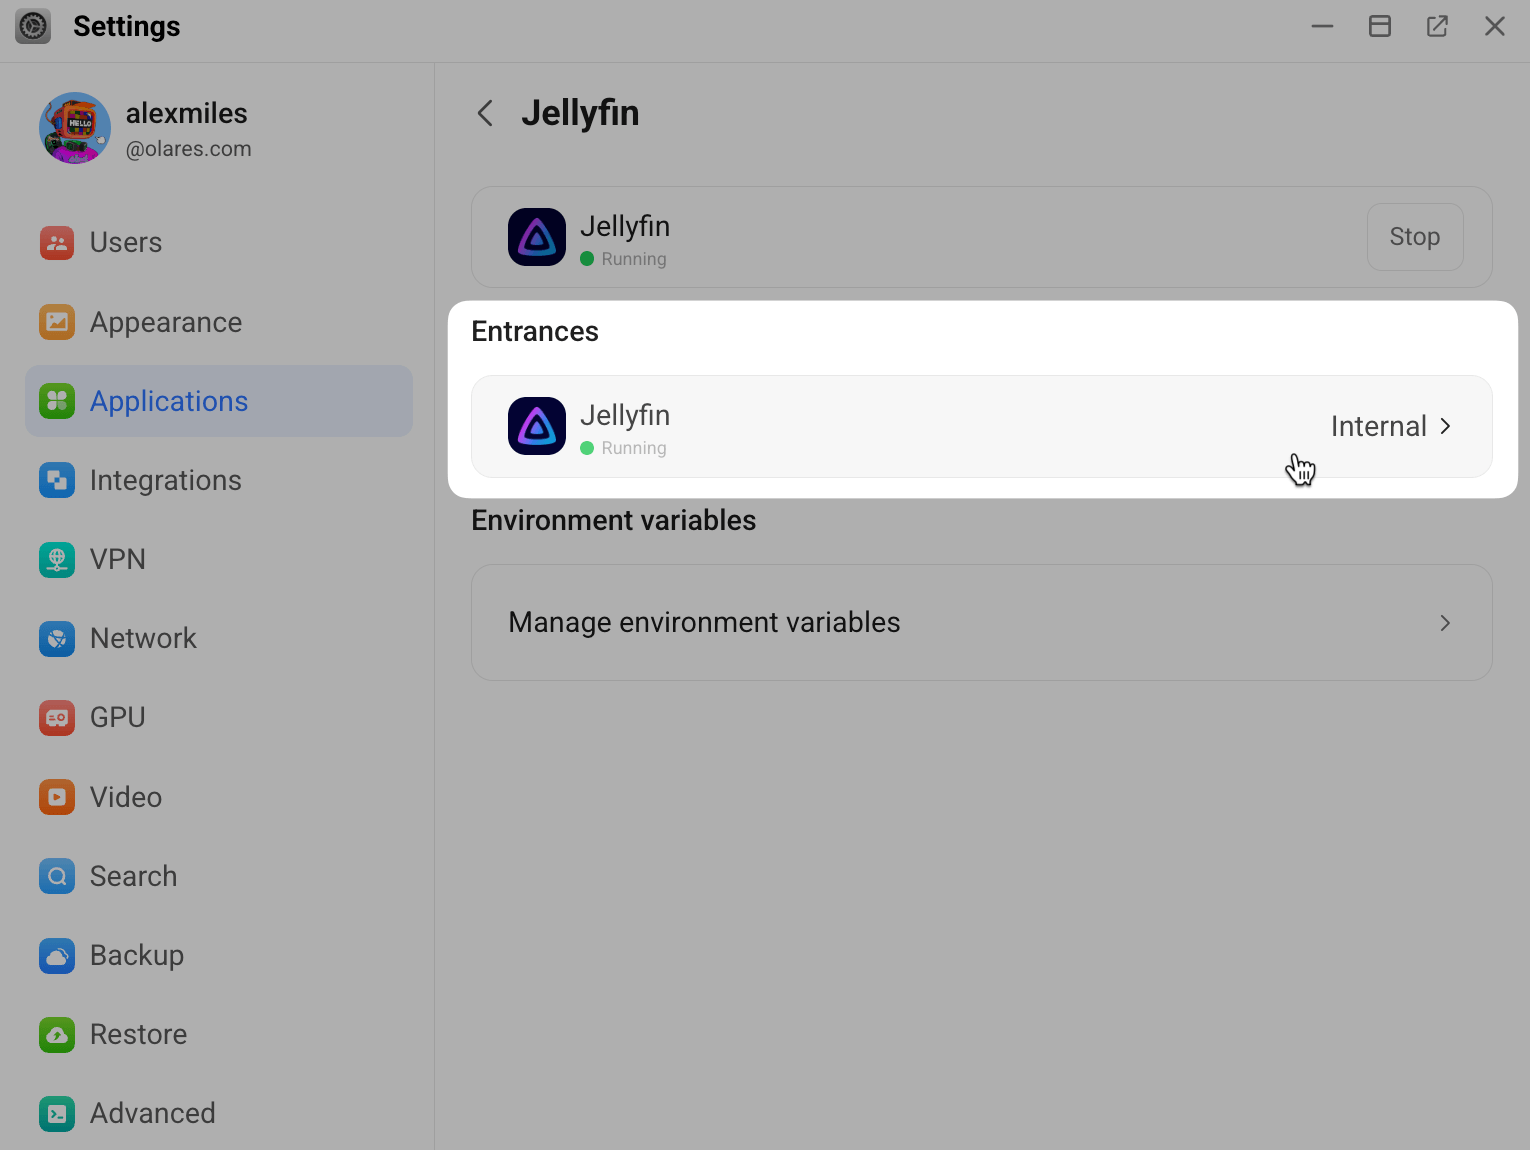
Task: Click the Jellyfin page title
Action: pos(580,113)
